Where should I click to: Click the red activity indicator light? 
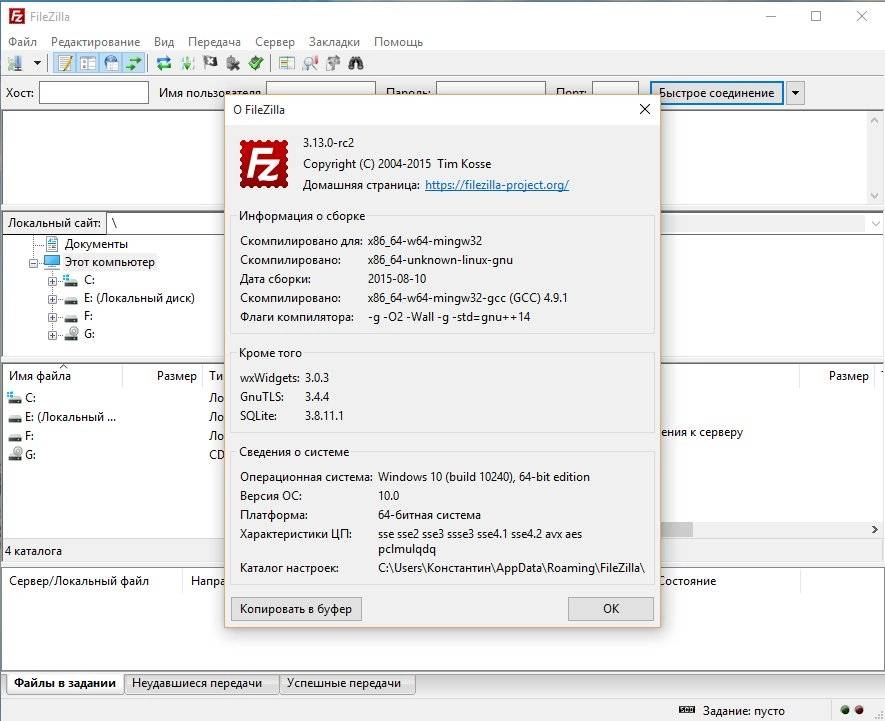tap(859, 710)
